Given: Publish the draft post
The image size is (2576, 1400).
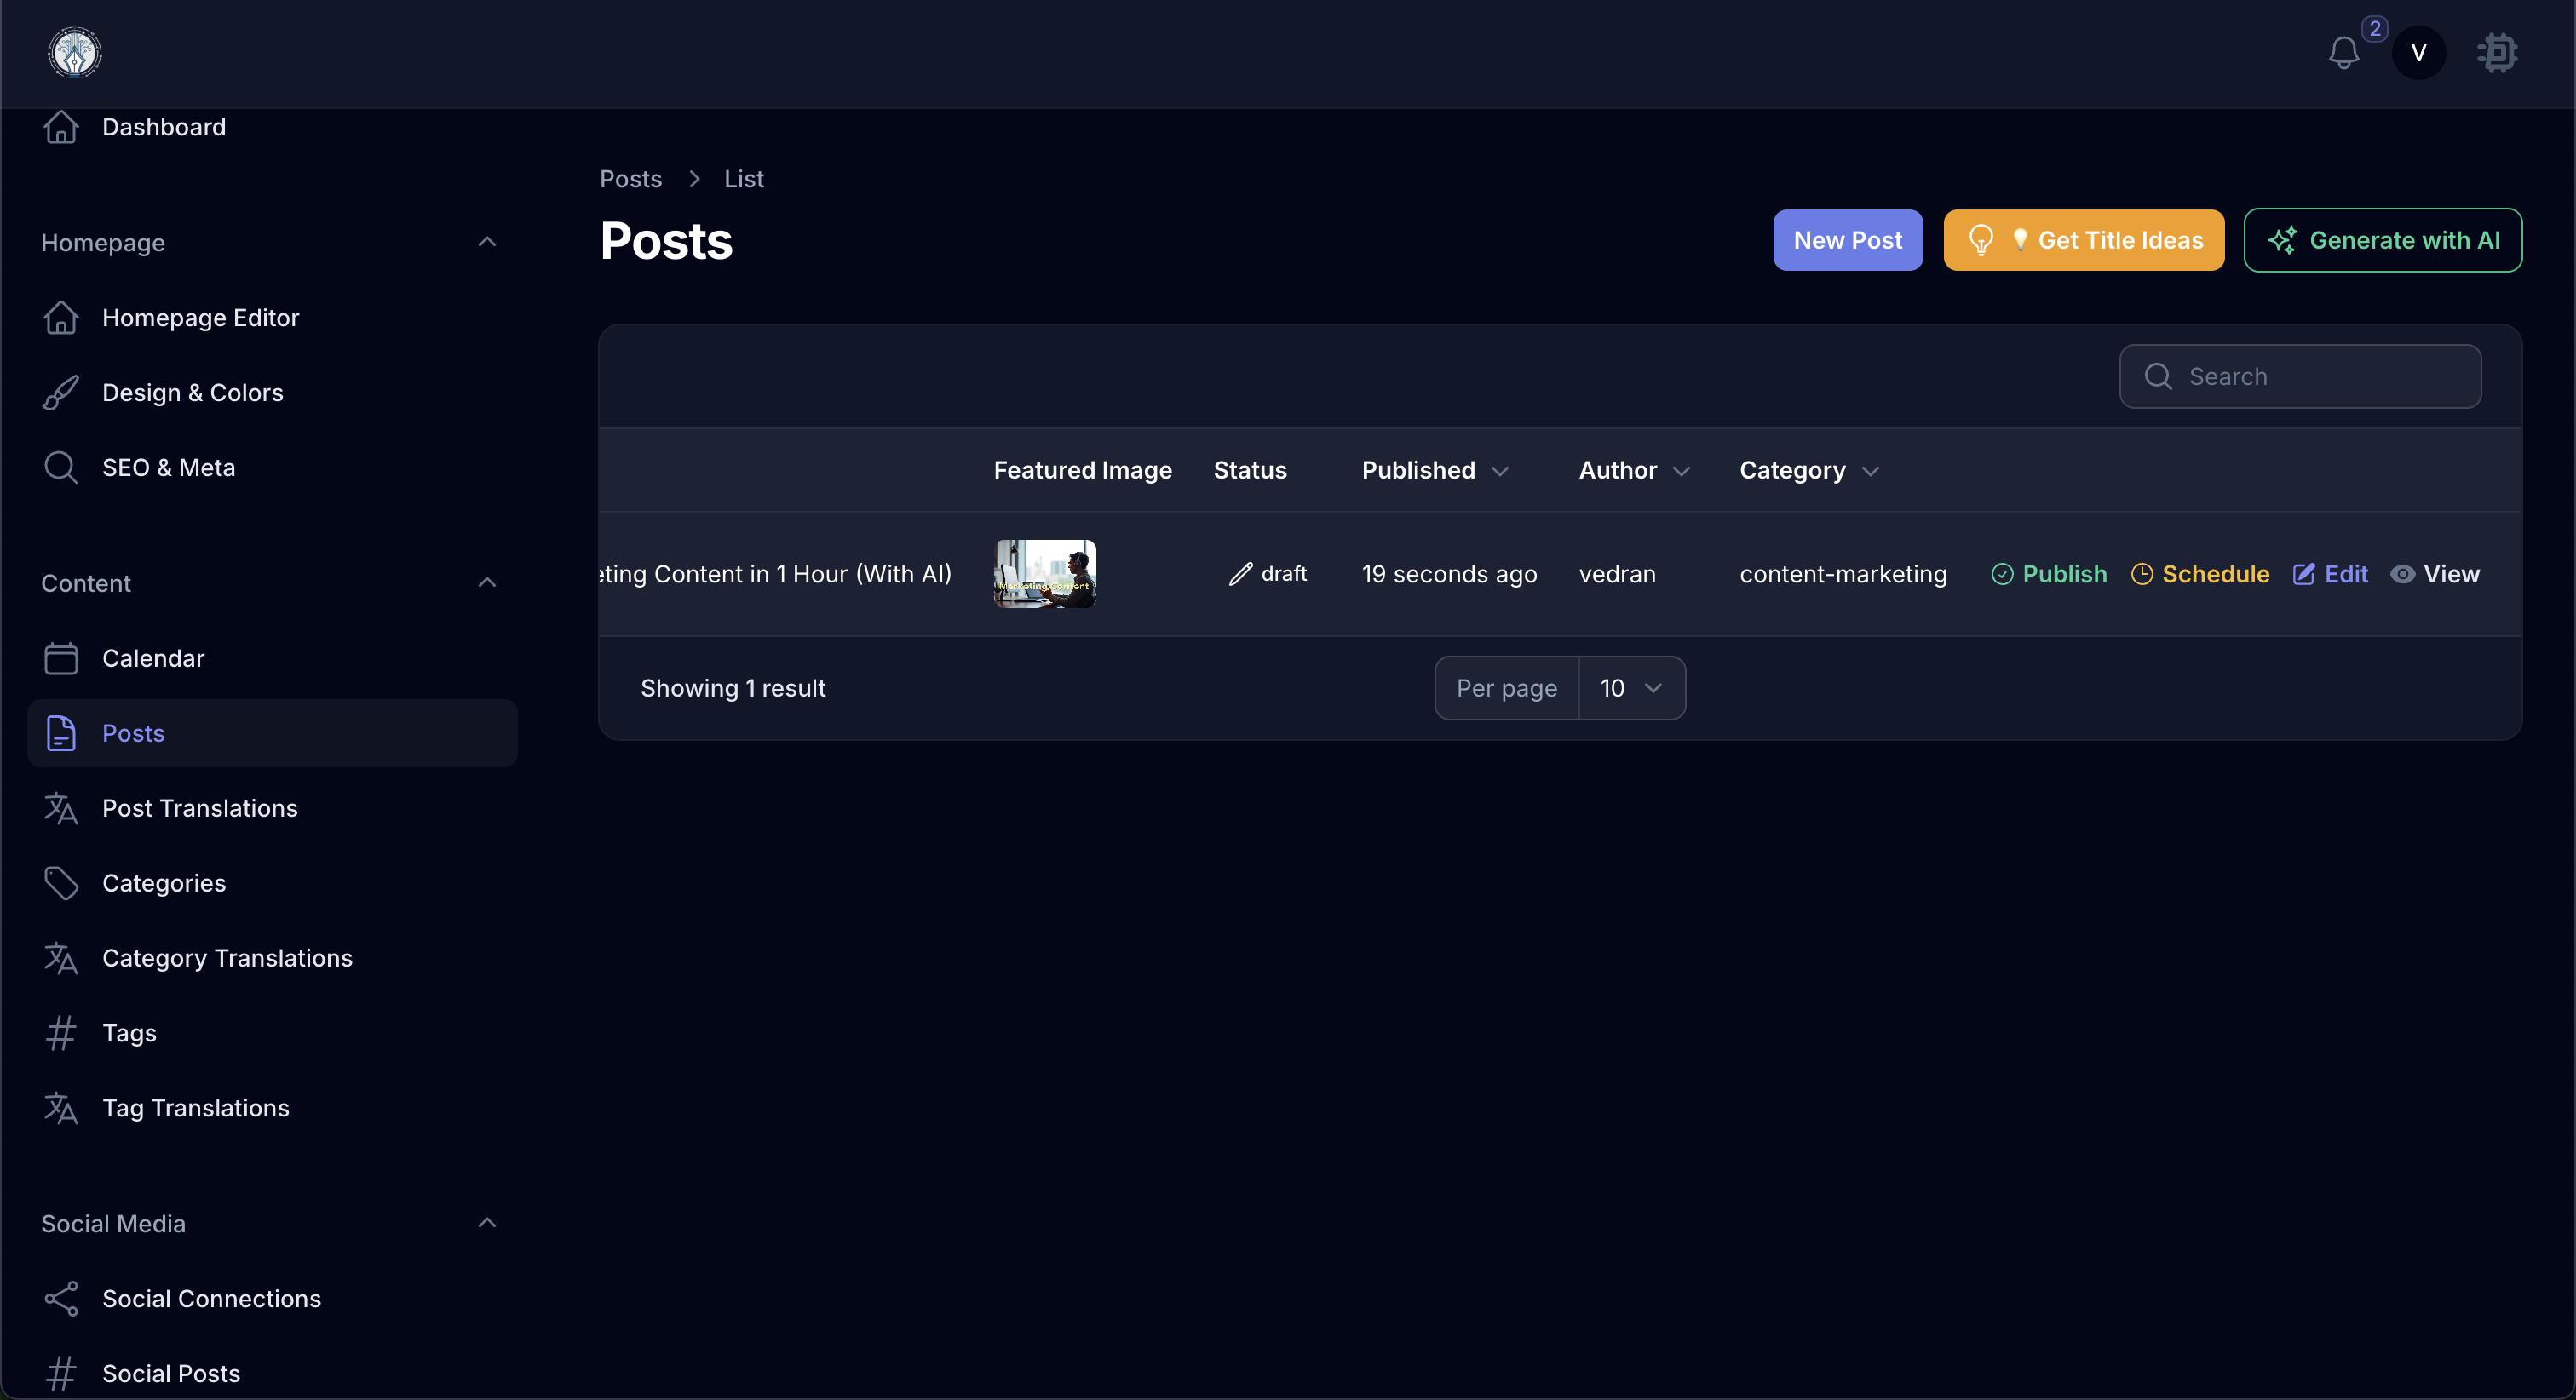Looking at the screenshot, I should 2049,574.
